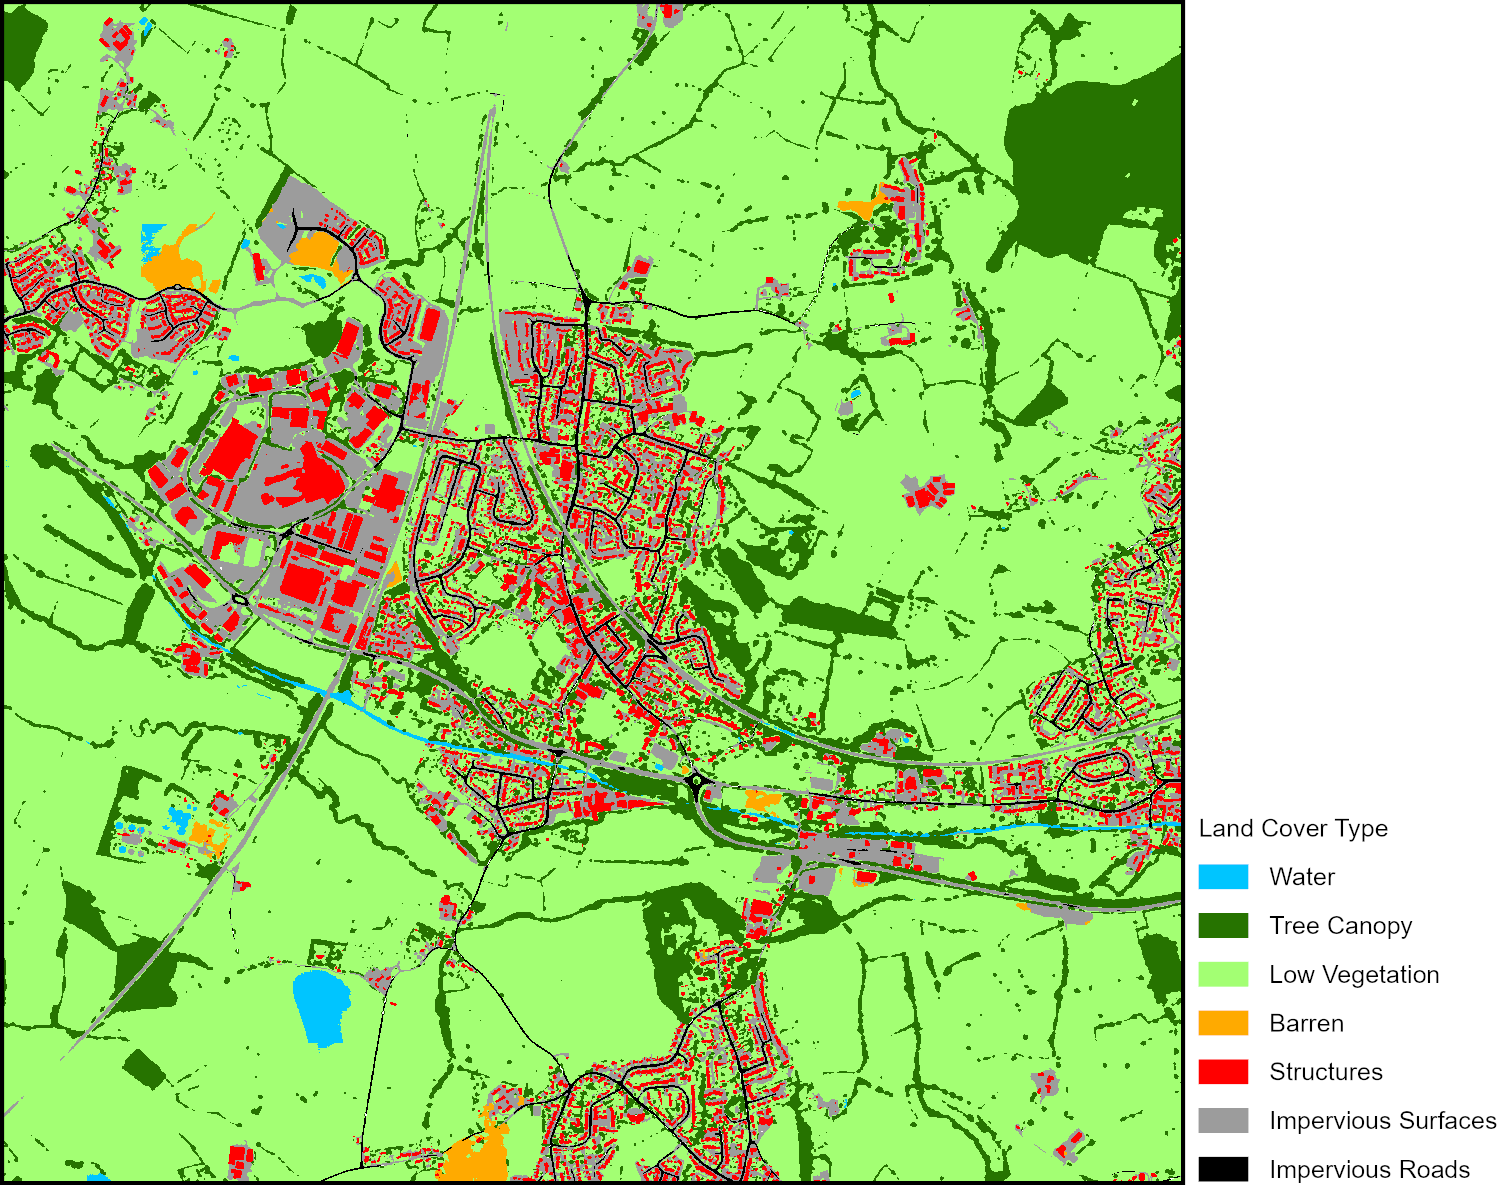
Task: Click the large orange barren patch at bottom edge
Action: [x=472, y=1160]
